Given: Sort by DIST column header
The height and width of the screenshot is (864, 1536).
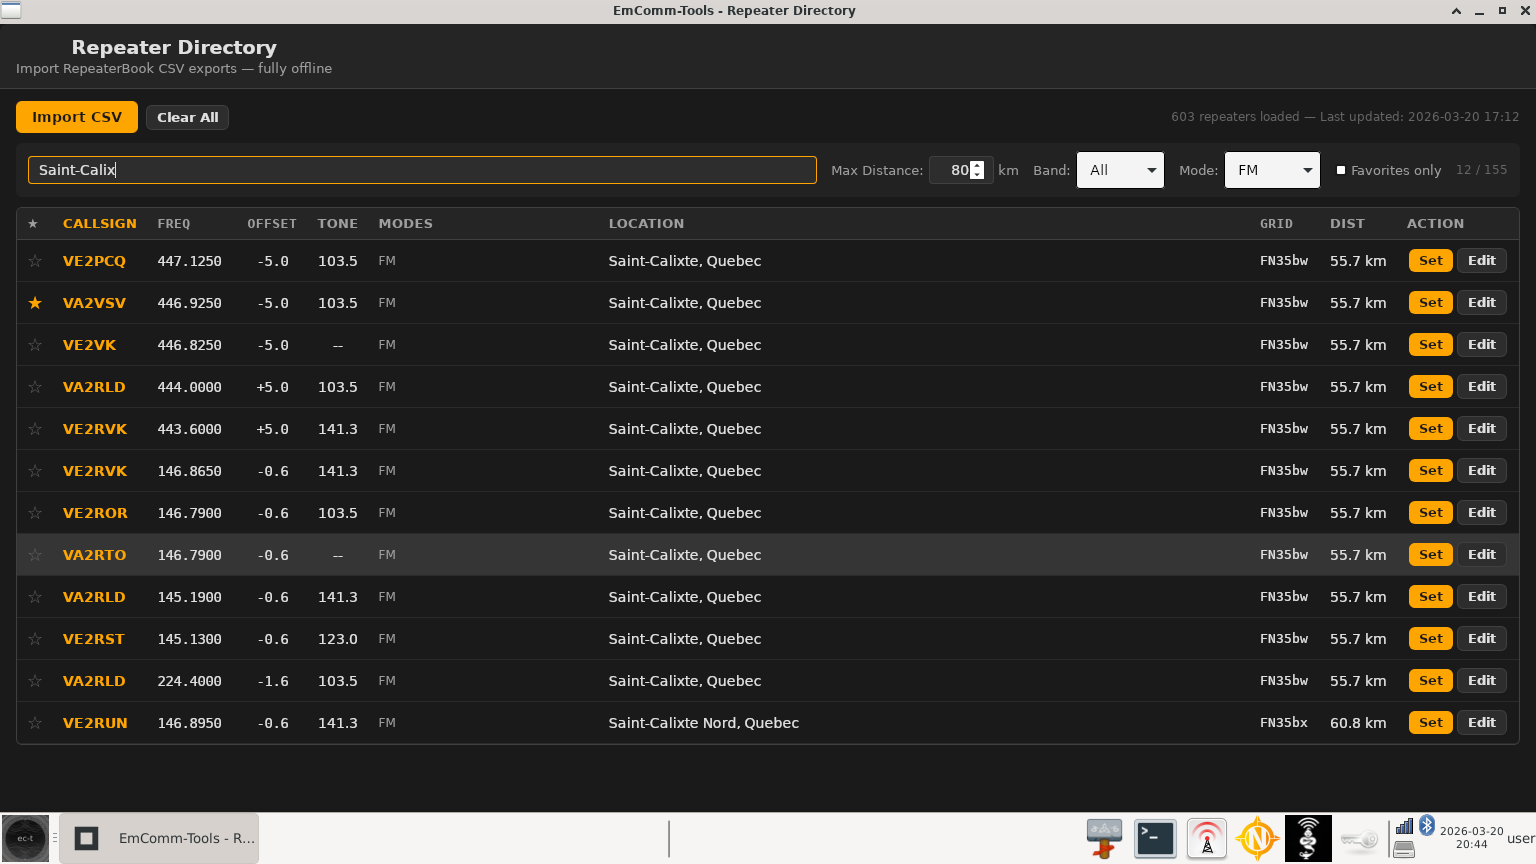Looking at the screenshot, I should (x=1347, y=224).
